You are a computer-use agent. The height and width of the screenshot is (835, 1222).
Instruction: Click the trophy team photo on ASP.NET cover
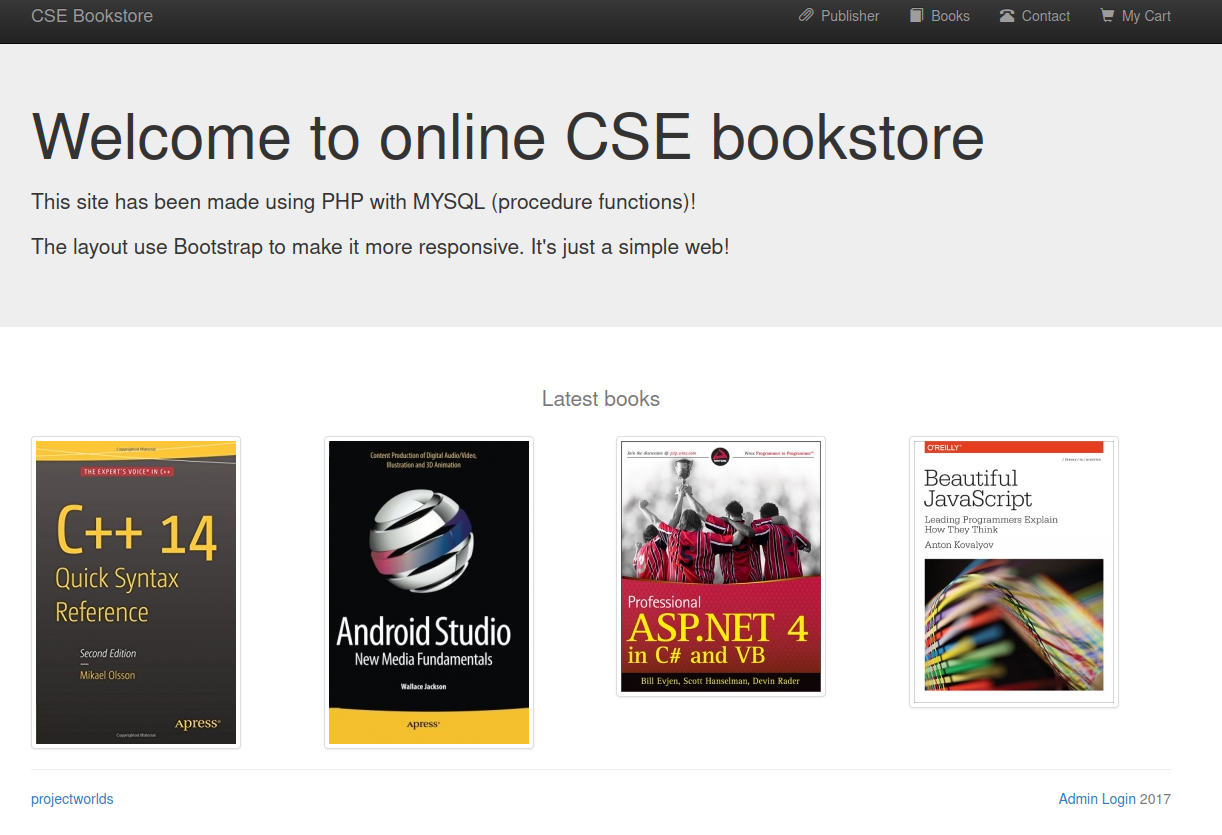721,520
